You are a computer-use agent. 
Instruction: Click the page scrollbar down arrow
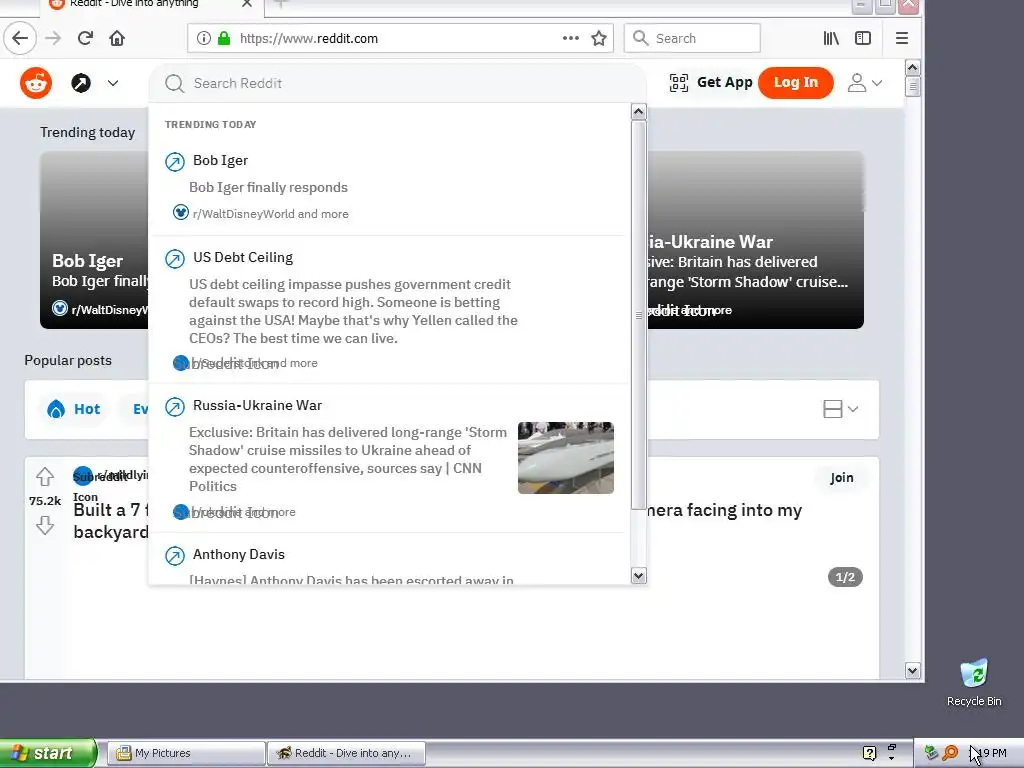tap(912, 671)
